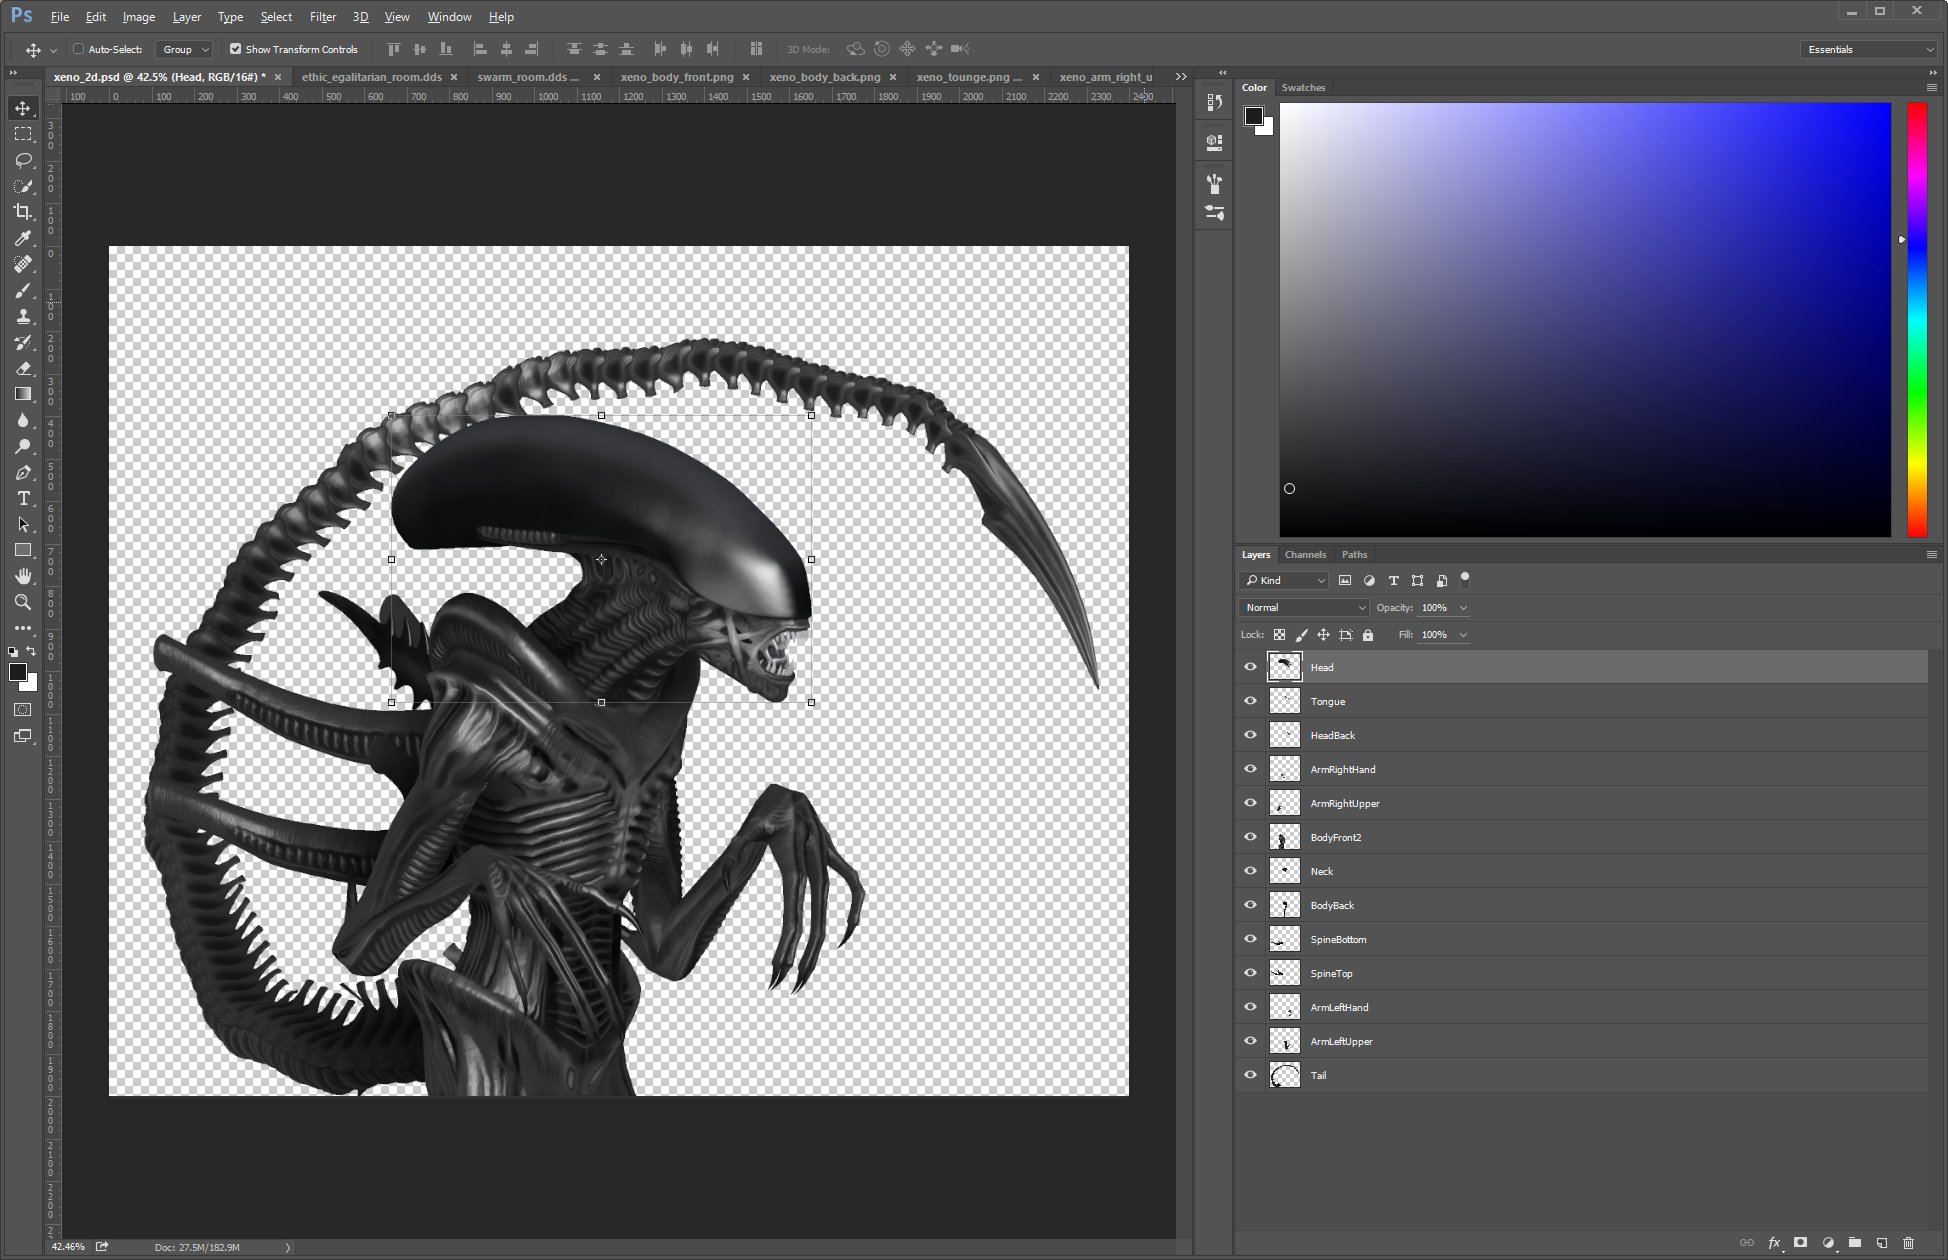Select the Hand tool
Screen dimensions: 1948x1260
tap(23, 576)
